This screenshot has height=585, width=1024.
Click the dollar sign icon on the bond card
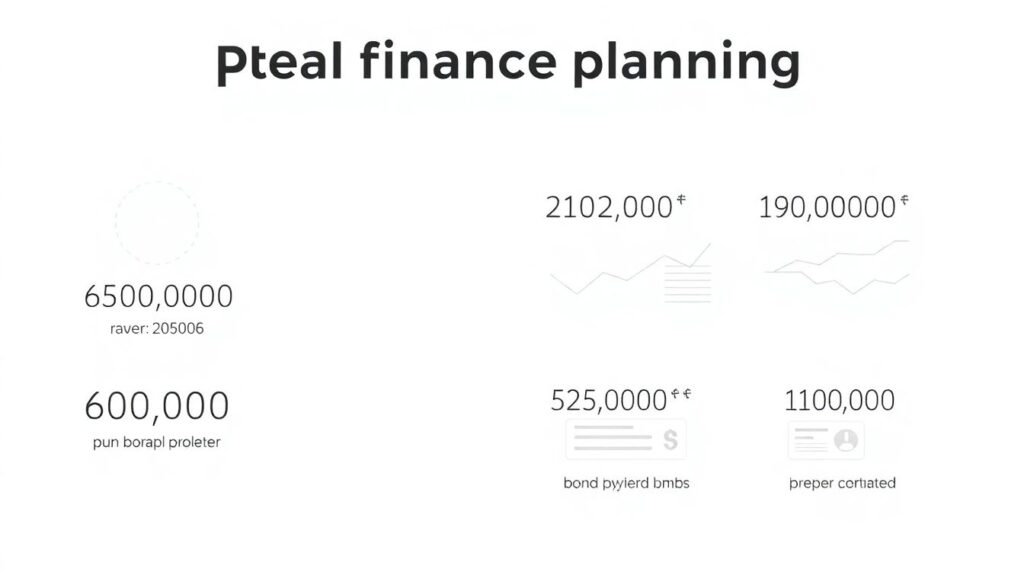pyautogui.click(x=669, y=438)
